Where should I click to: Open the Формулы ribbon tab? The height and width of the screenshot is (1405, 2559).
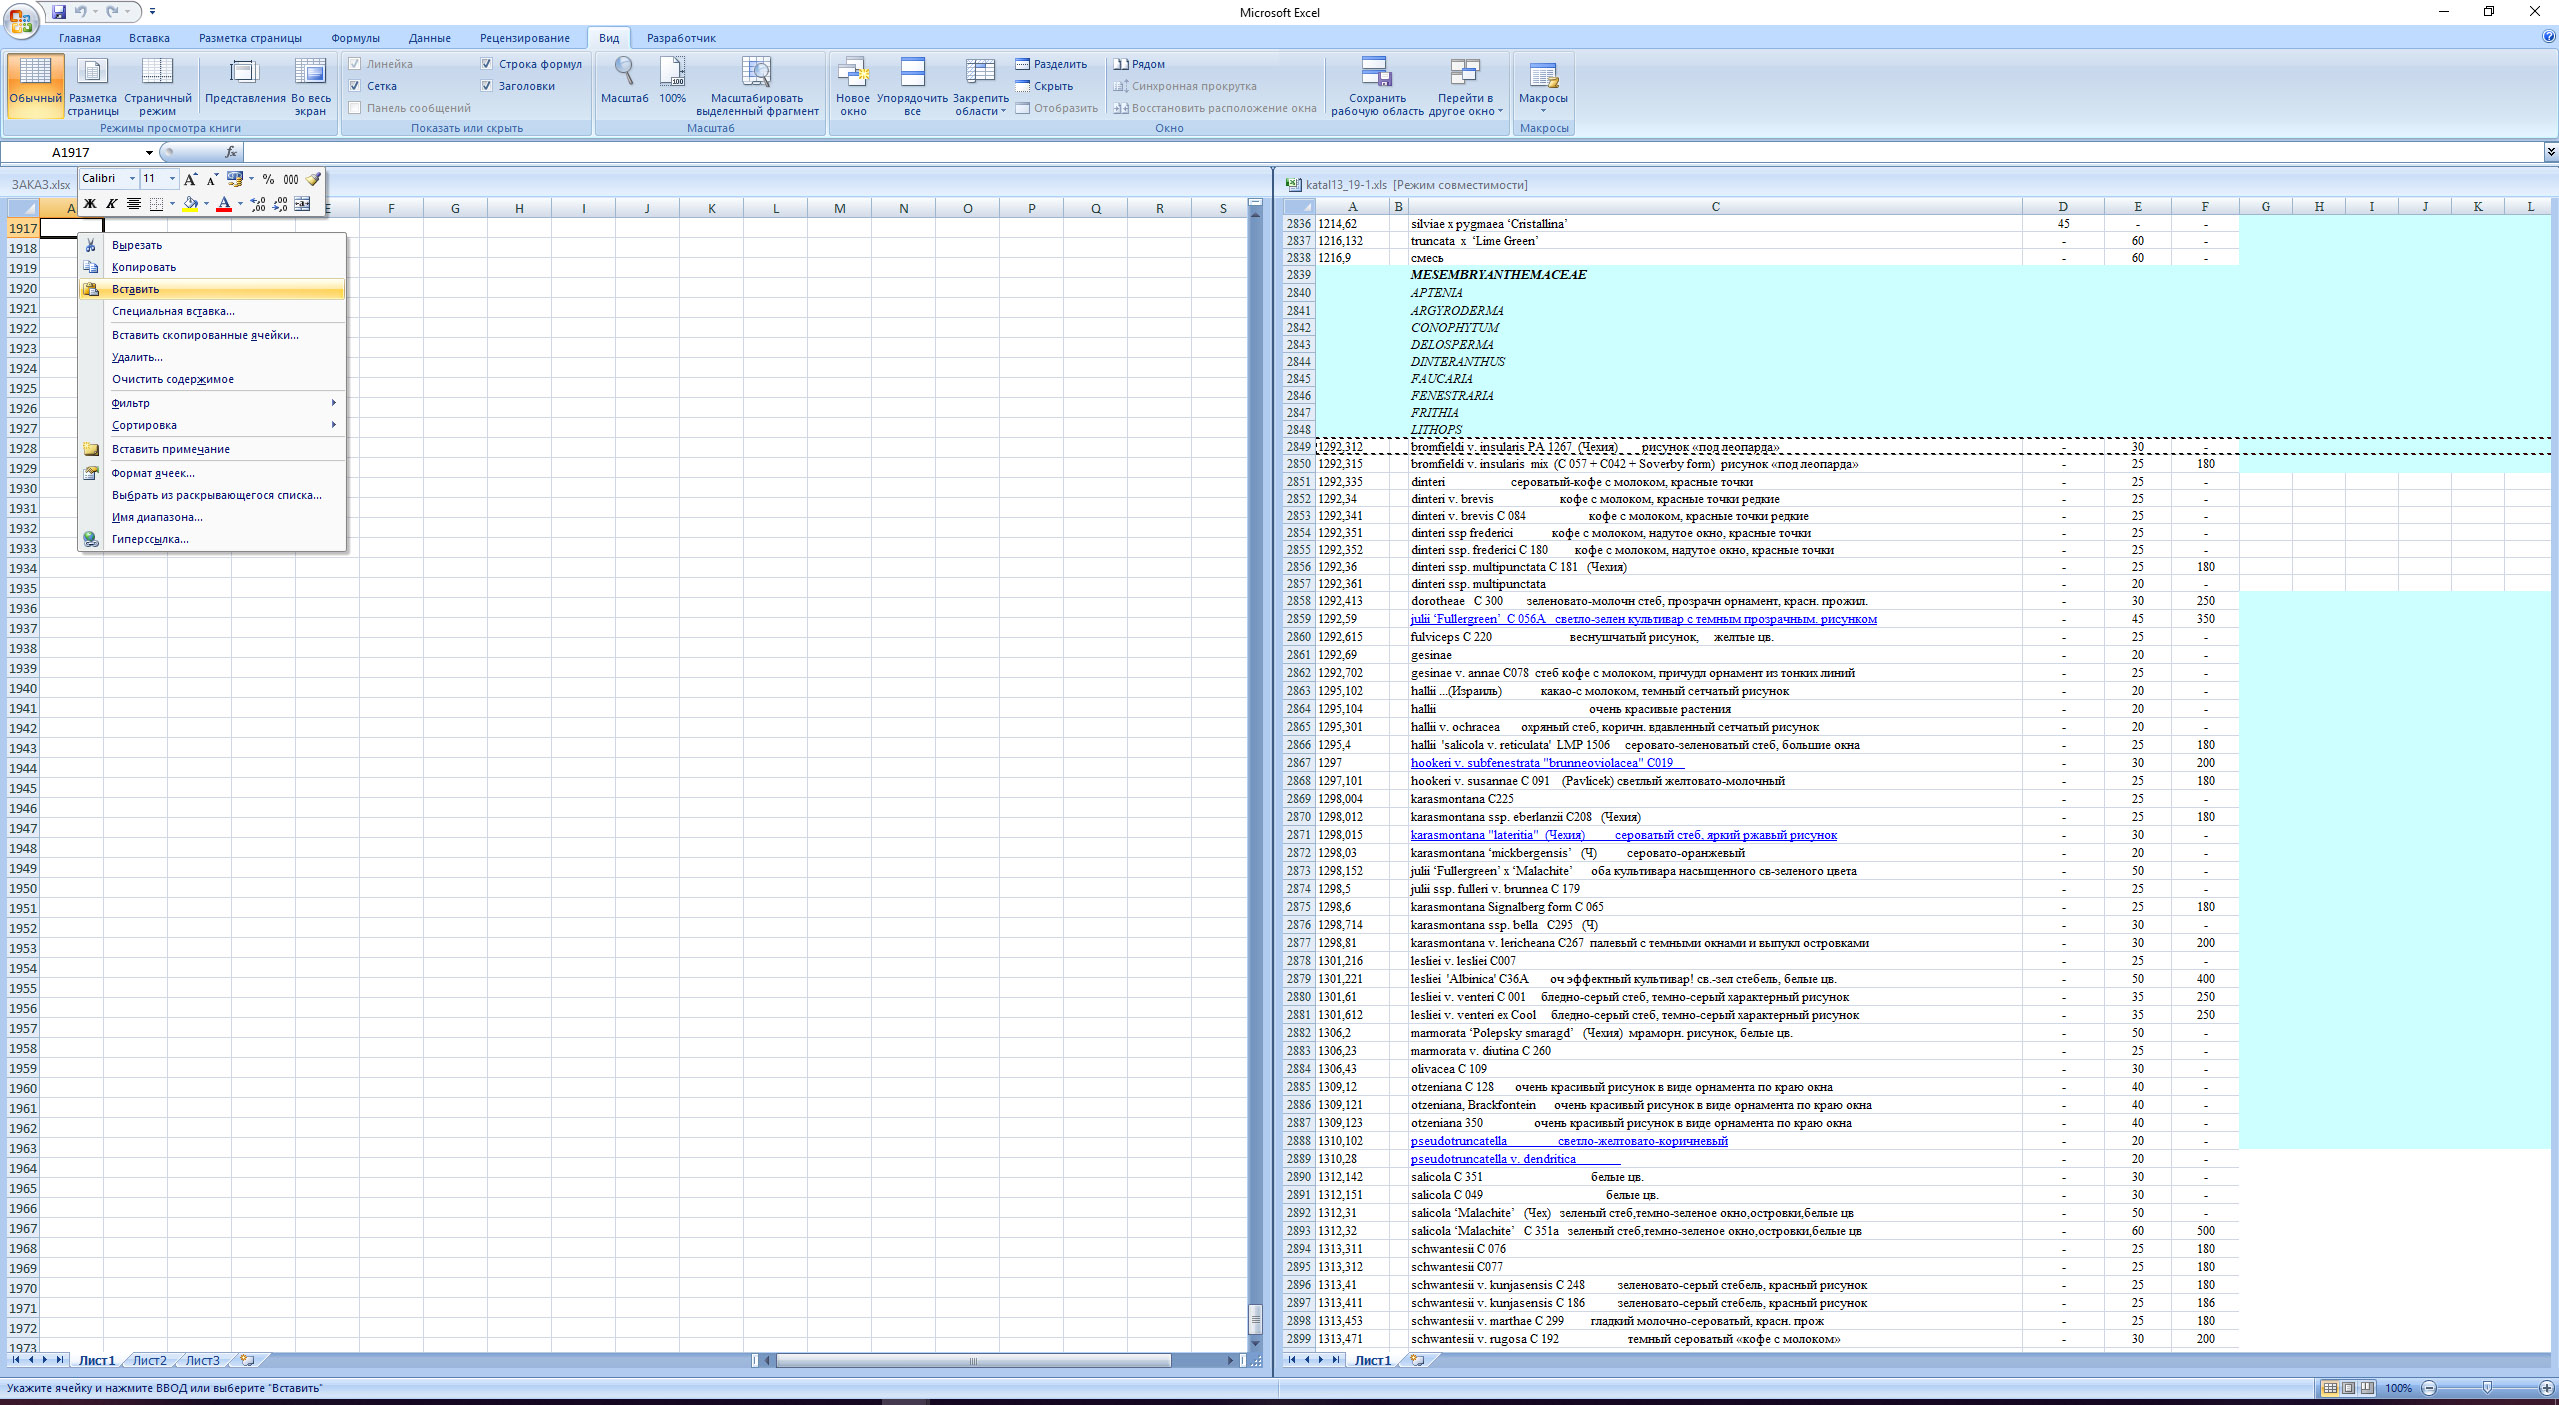pos(355,38)
